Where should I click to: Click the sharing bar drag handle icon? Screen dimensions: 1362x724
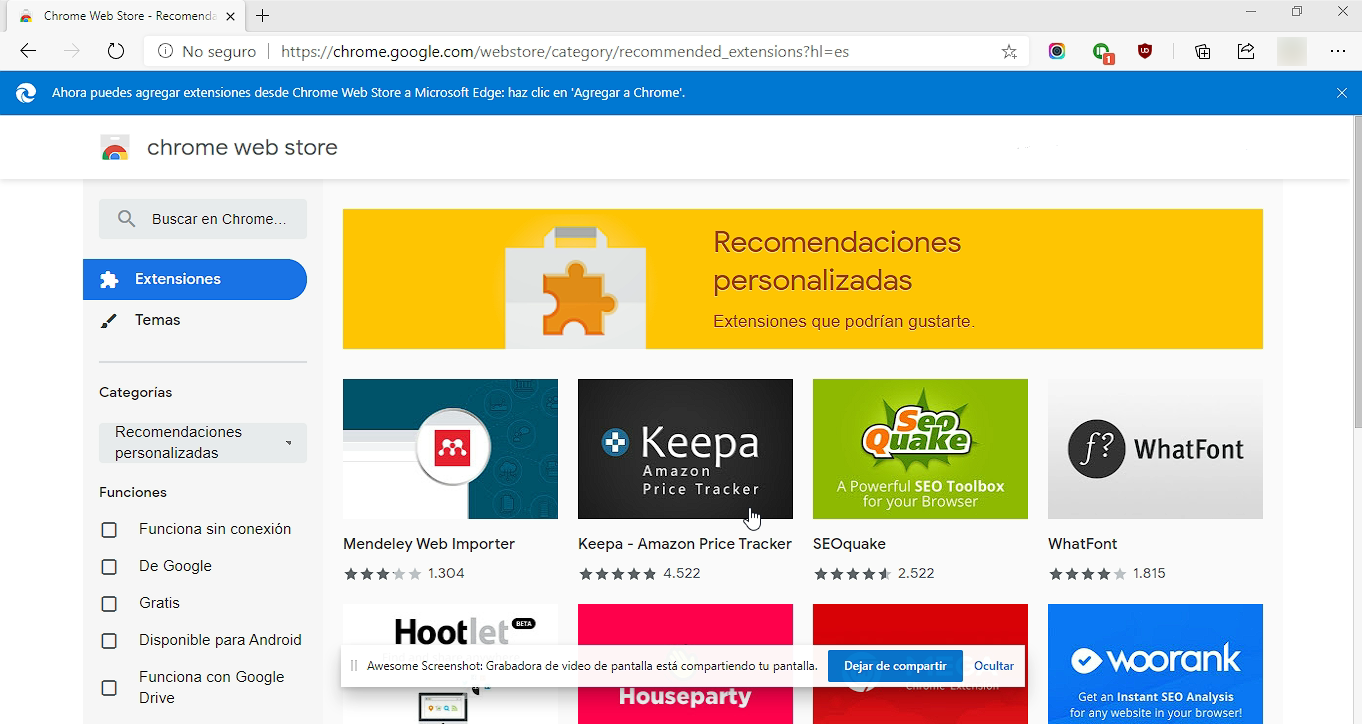[x=353, y=666]
